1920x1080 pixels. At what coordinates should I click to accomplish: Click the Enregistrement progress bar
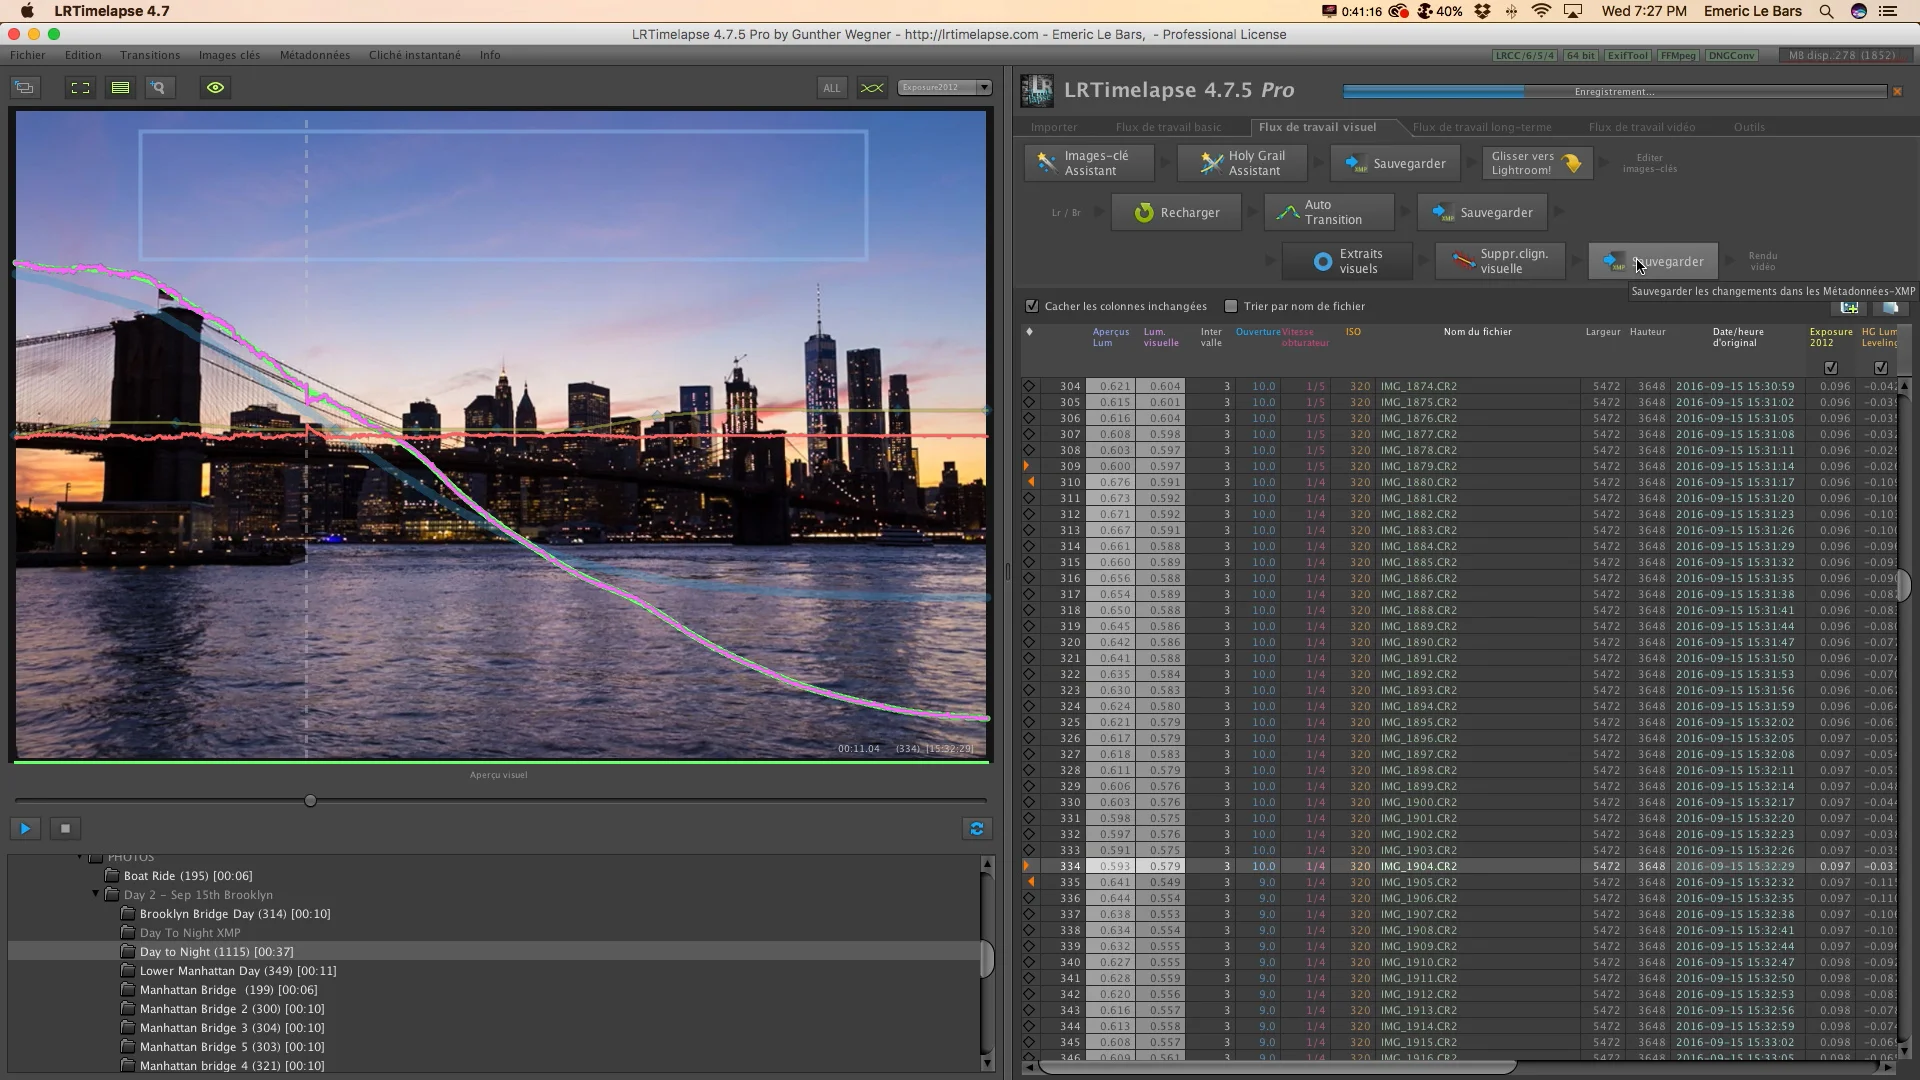pos(1614,92)
